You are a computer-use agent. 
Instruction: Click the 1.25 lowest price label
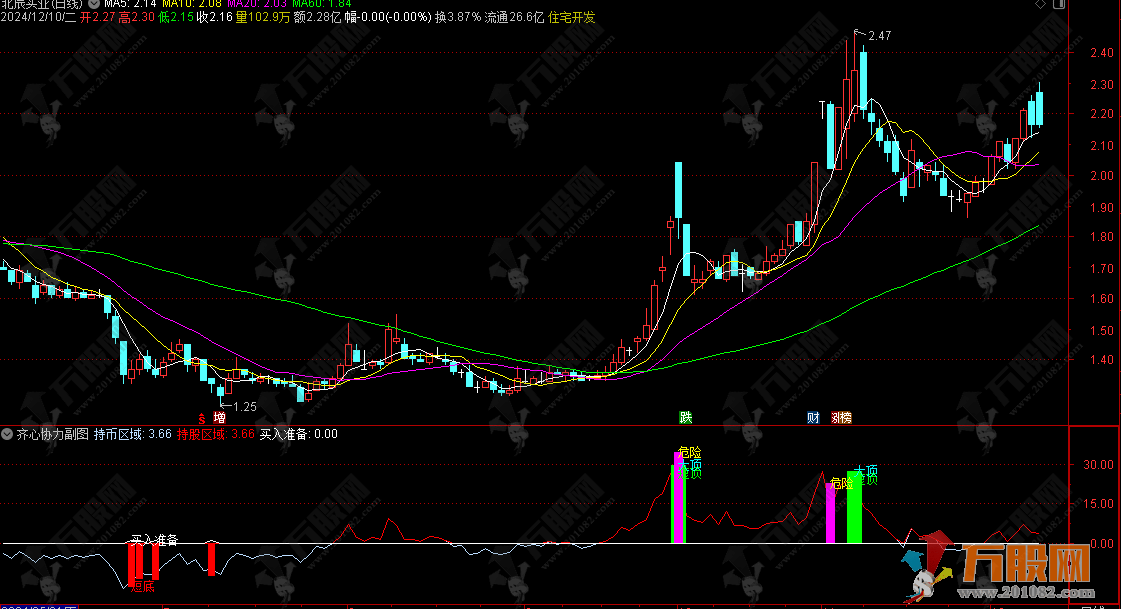tap(245, 407)
